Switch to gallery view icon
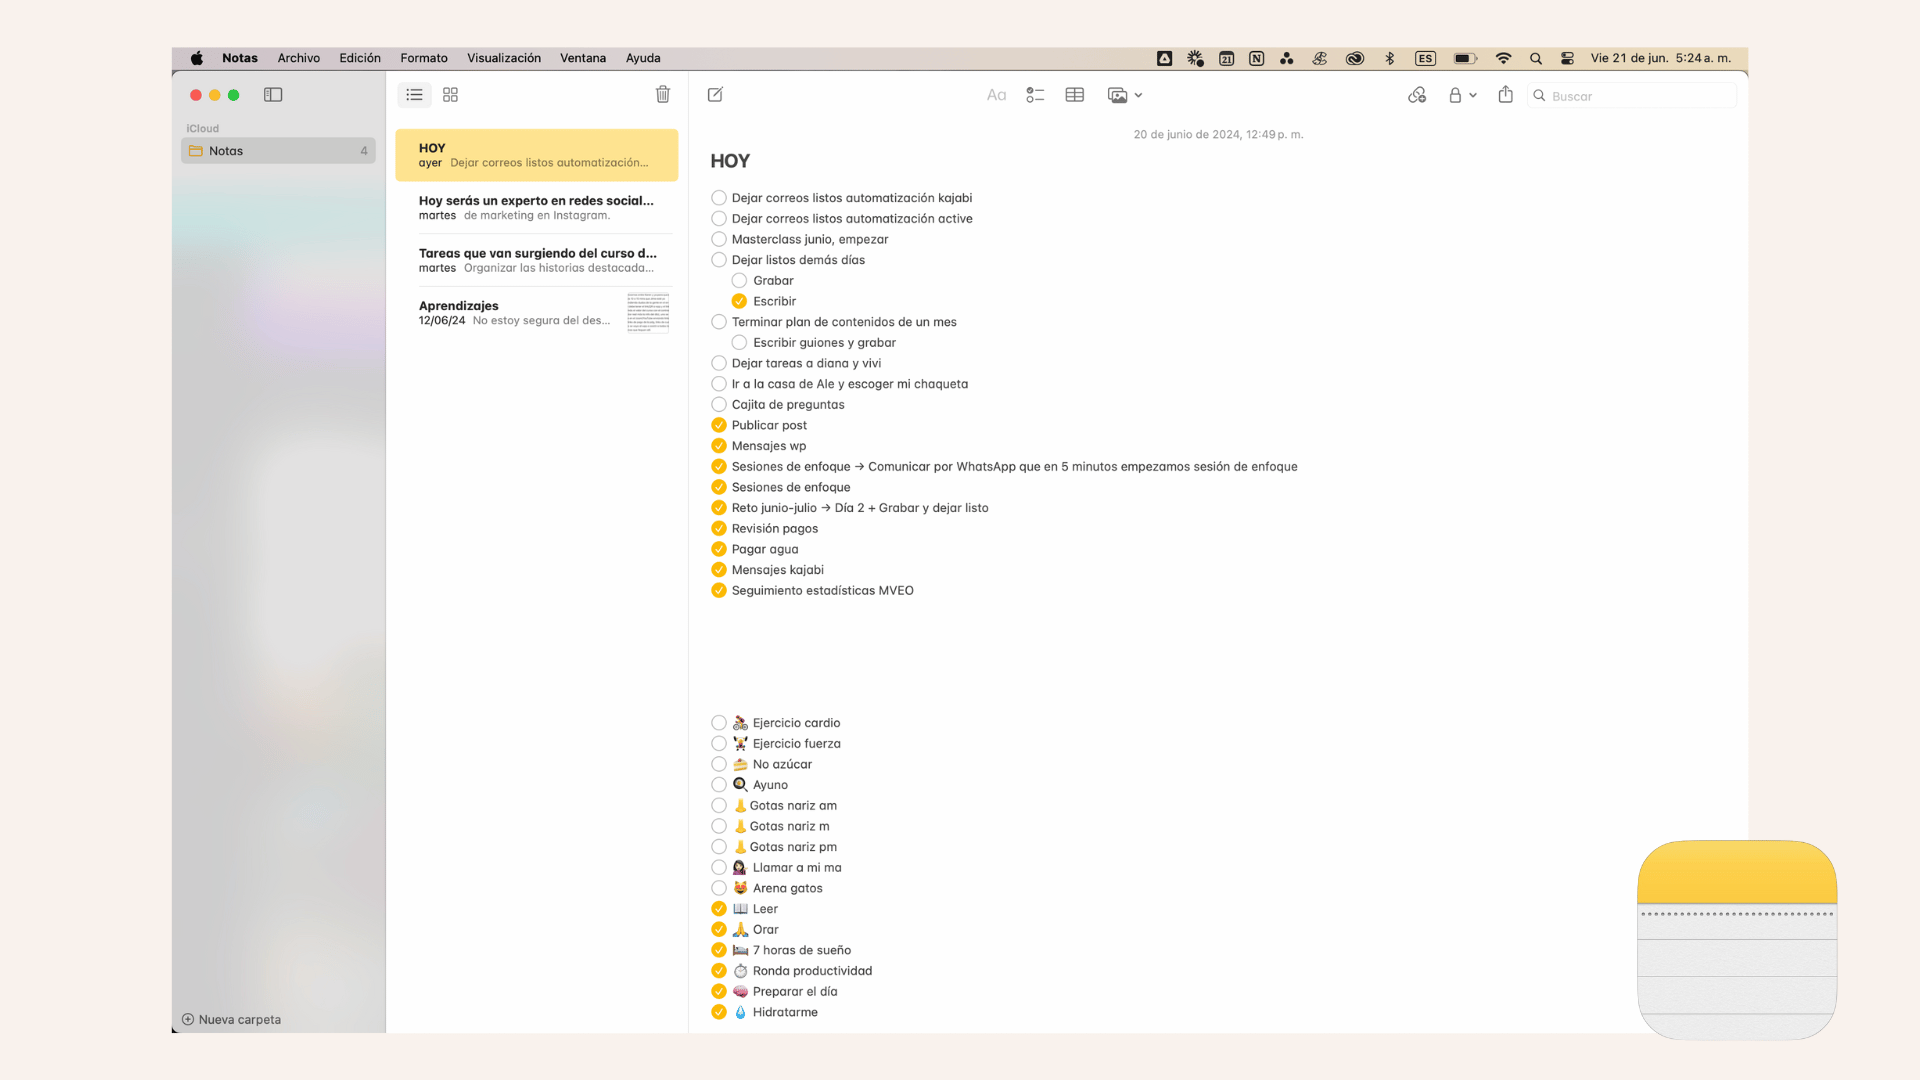The height and width of the screenshot is (1080, 1920). (450, 95)
